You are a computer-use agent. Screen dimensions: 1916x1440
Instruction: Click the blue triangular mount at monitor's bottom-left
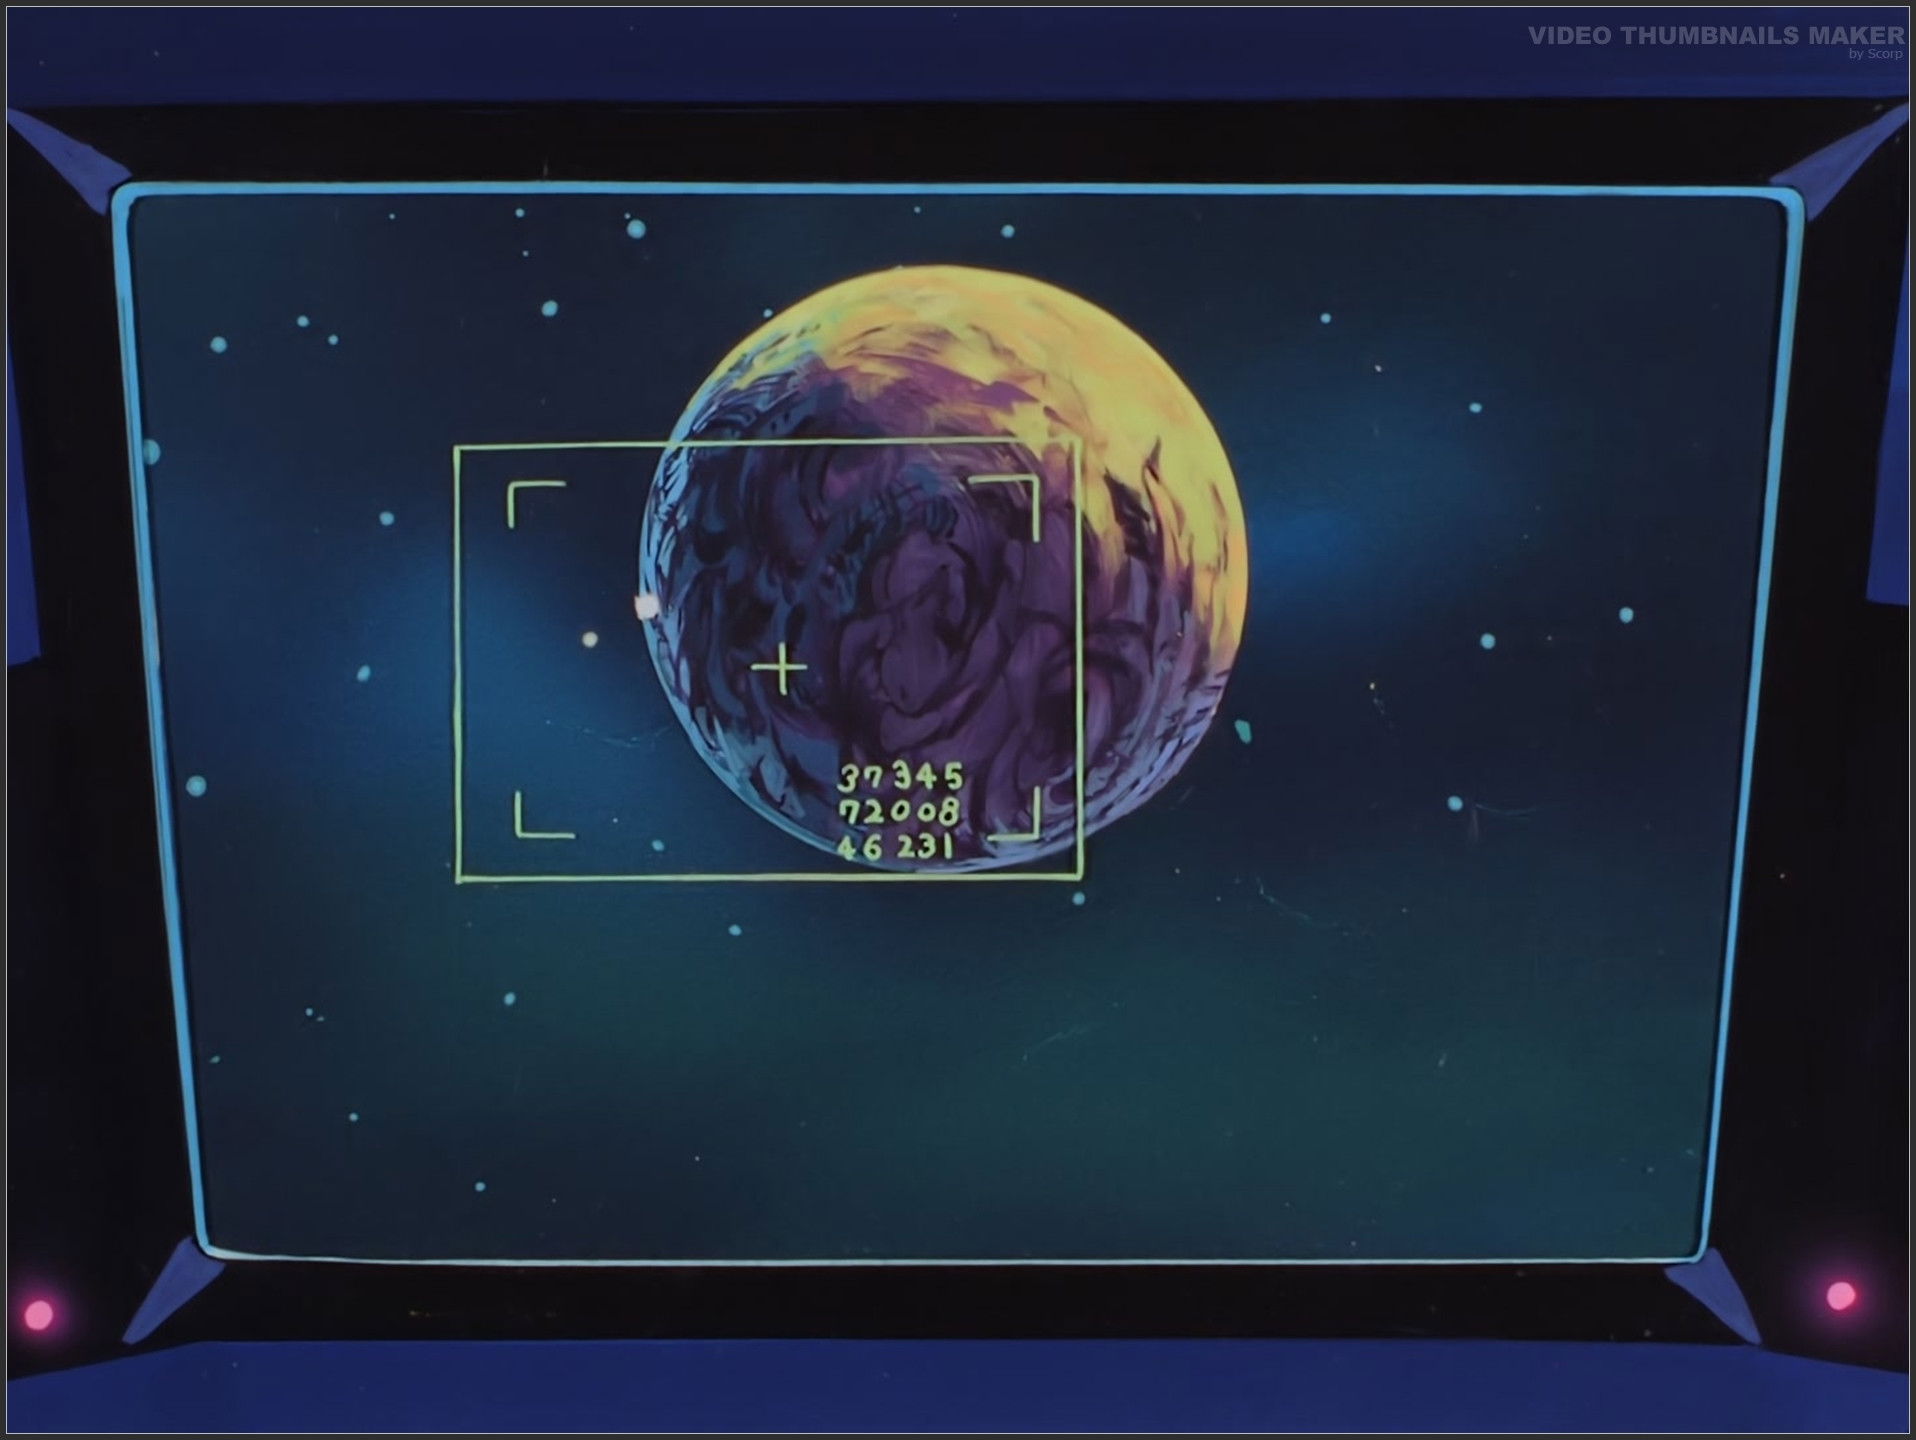tap(165, 1290)
